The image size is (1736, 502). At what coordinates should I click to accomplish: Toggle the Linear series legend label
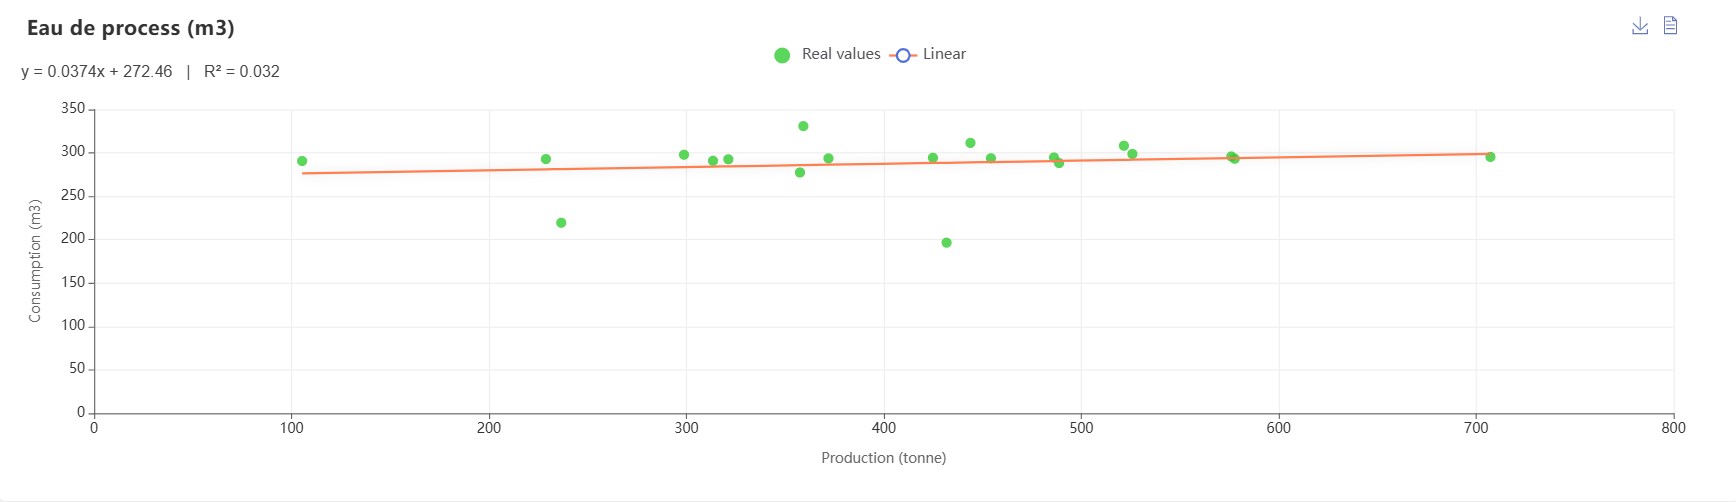(944, 54)
